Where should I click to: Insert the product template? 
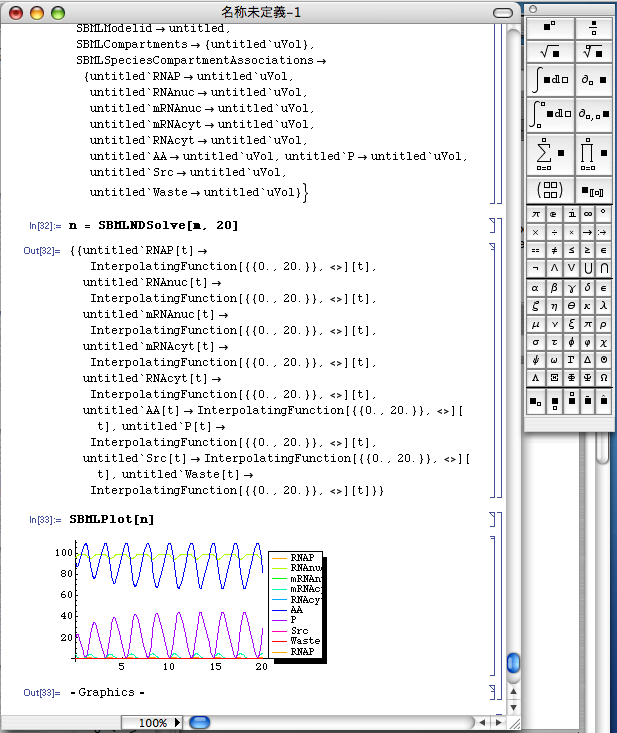(594, 153)
